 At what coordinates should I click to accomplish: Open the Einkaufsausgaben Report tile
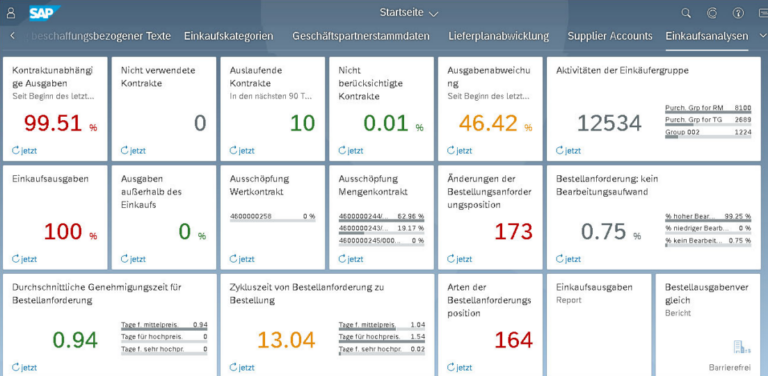(599, 325)
